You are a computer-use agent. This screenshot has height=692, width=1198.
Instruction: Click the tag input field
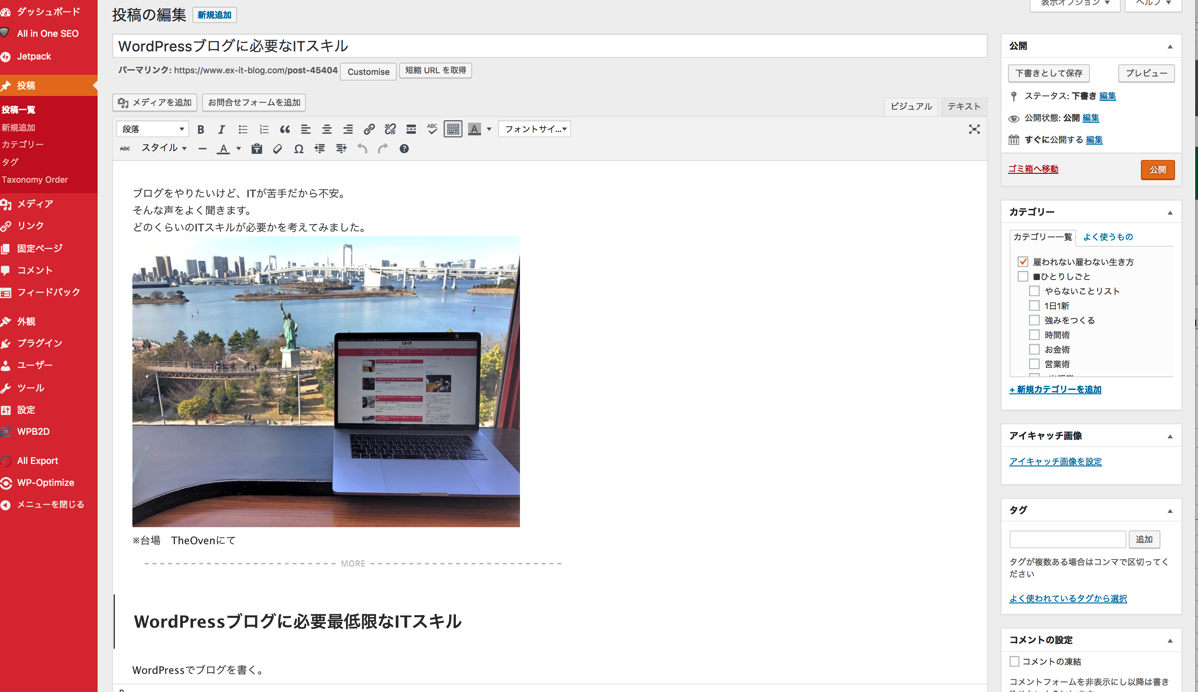(1067, 539)
